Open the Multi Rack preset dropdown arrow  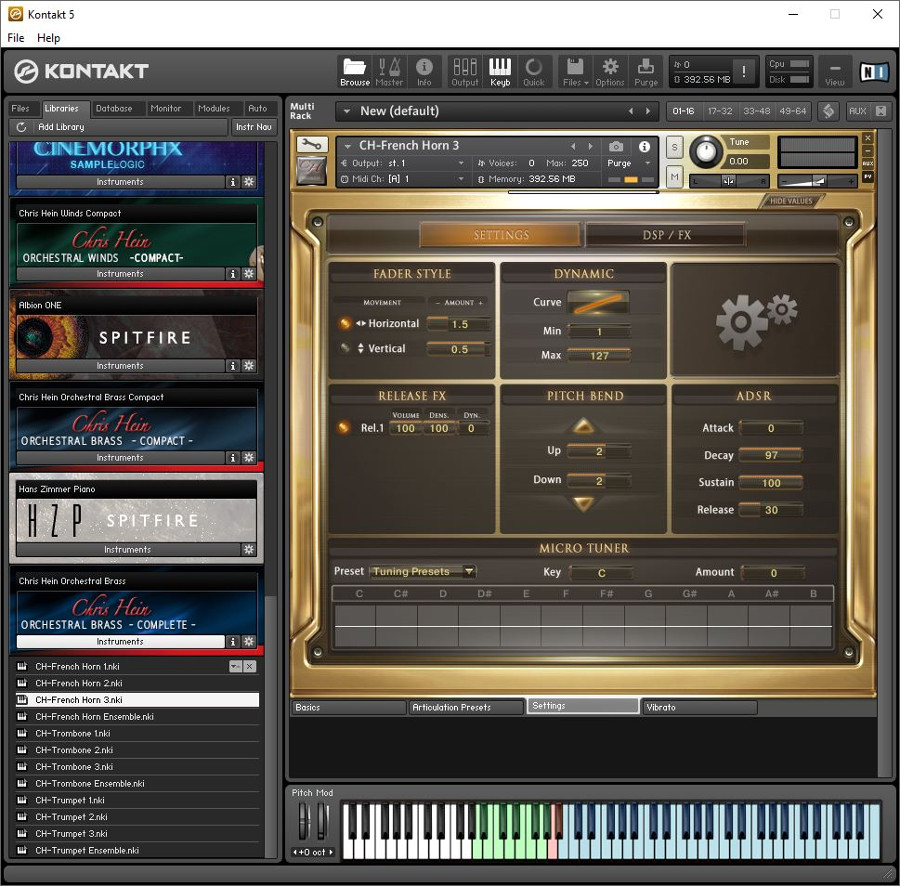coord(347,111)
